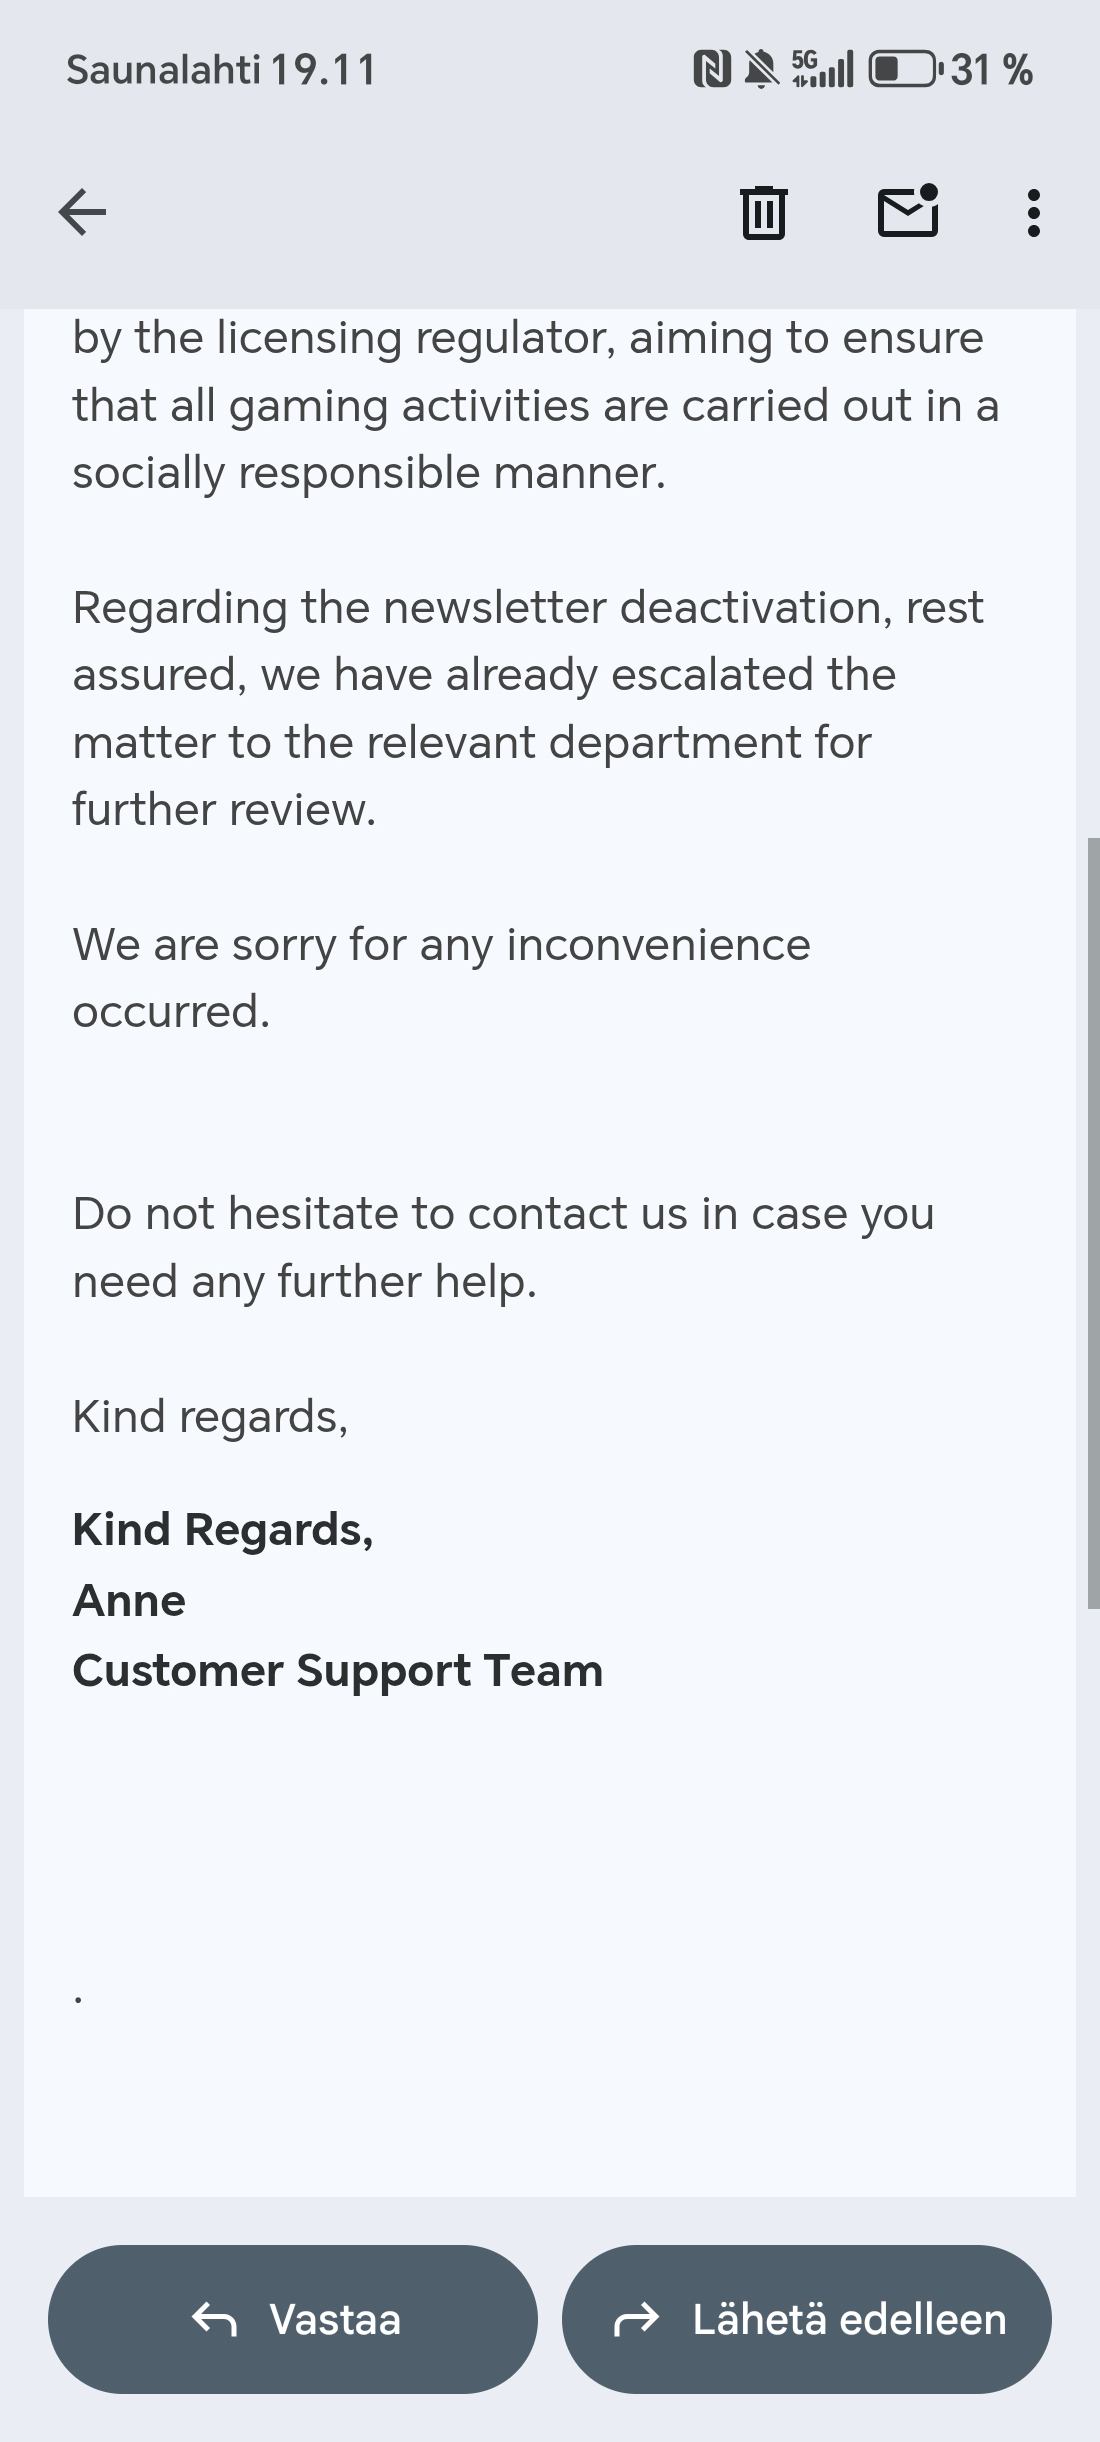Tap the sender name 'Anne' in signature

click(129, 1601)
